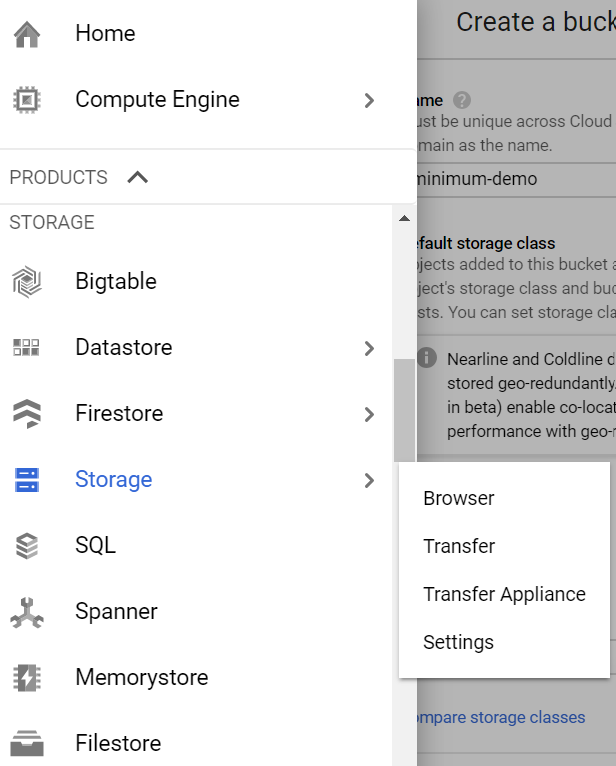The image size is (616, 766).
Task: Expand the Compute Engine submenu arrow
Action: tap(369, 101)
